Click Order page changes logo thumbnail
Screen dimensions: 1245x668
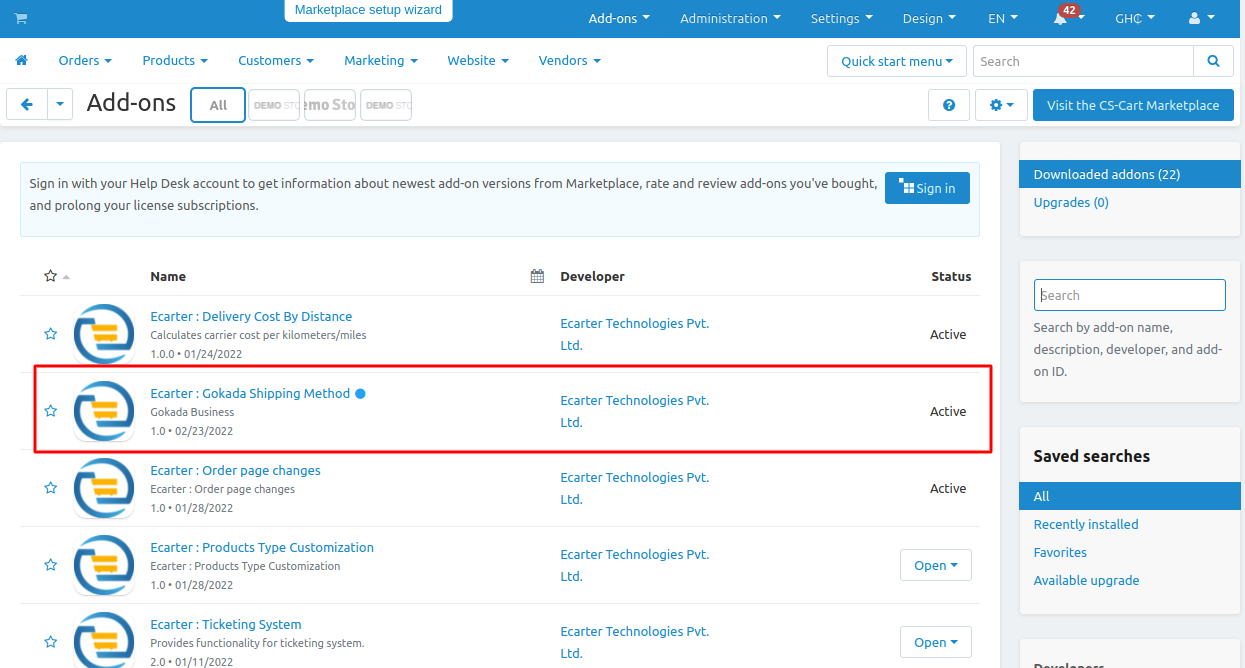point(104,488)
